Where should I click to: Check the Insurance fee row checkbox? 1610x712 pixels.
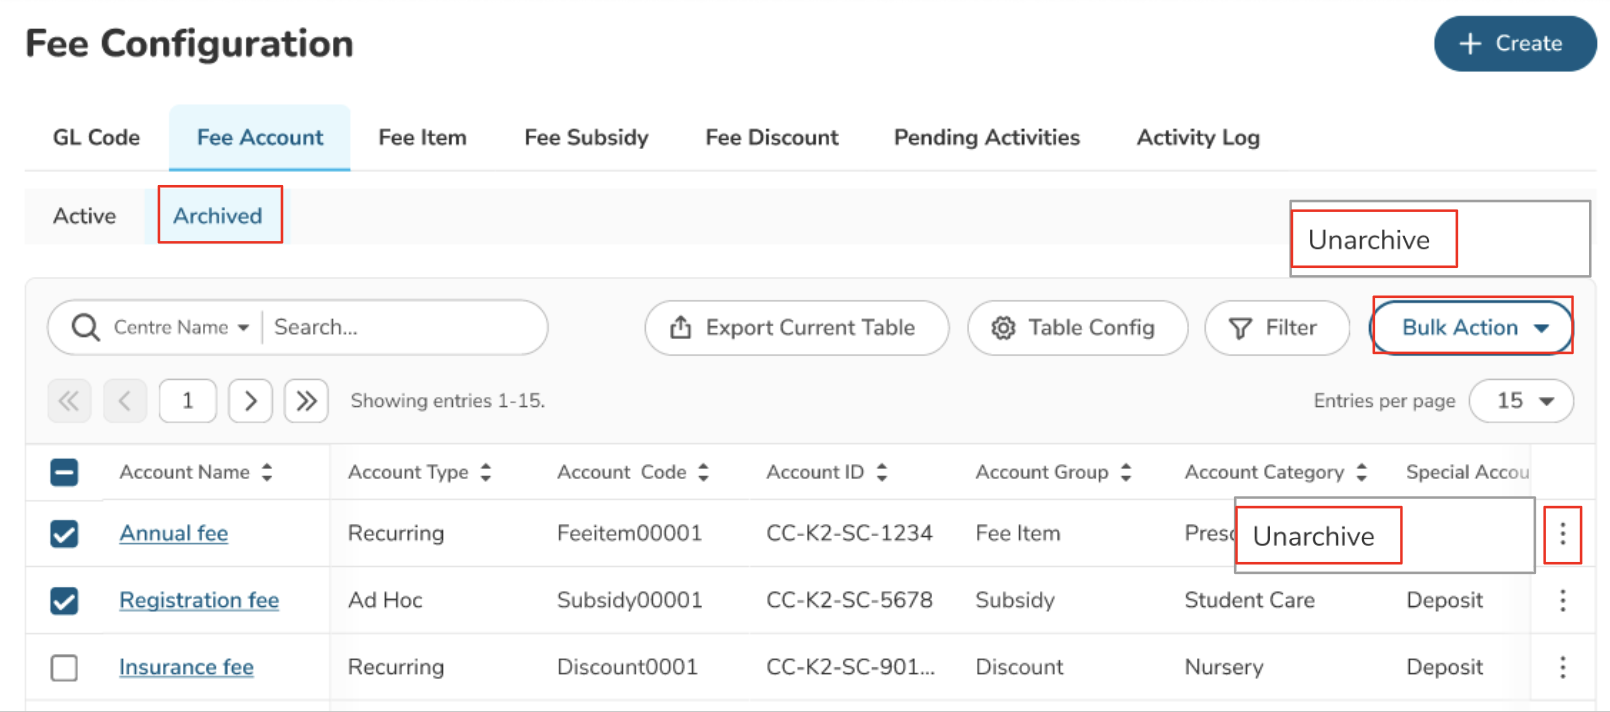coord(64,667)
